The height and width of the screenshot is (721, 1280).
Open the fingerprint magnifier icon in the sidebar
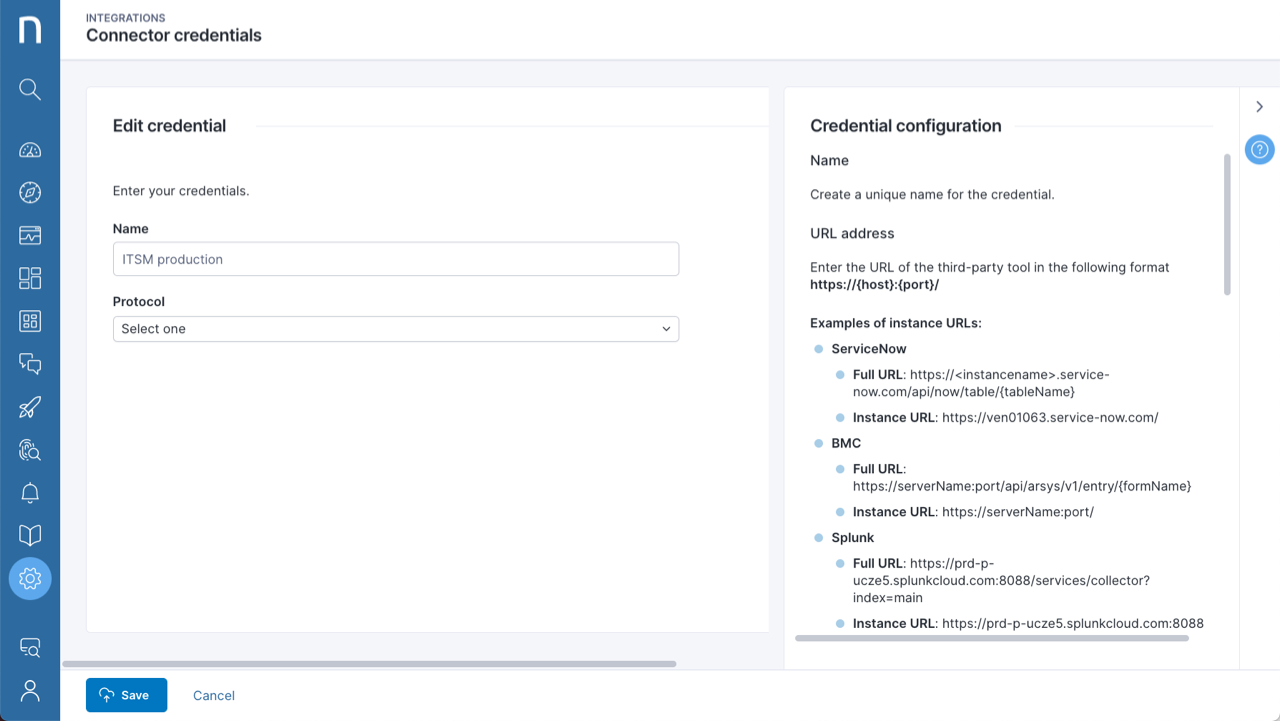30,450
